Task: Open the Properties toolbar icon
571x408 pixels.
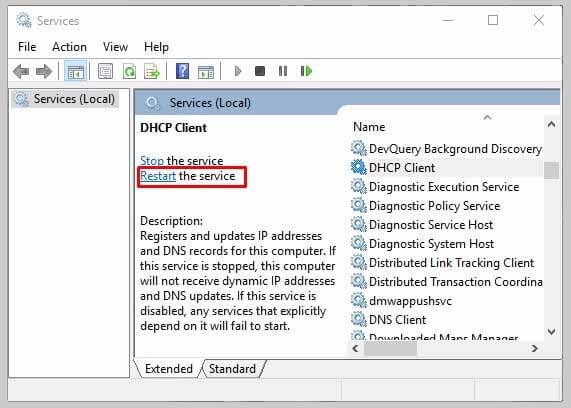Action: coord(106,71)
